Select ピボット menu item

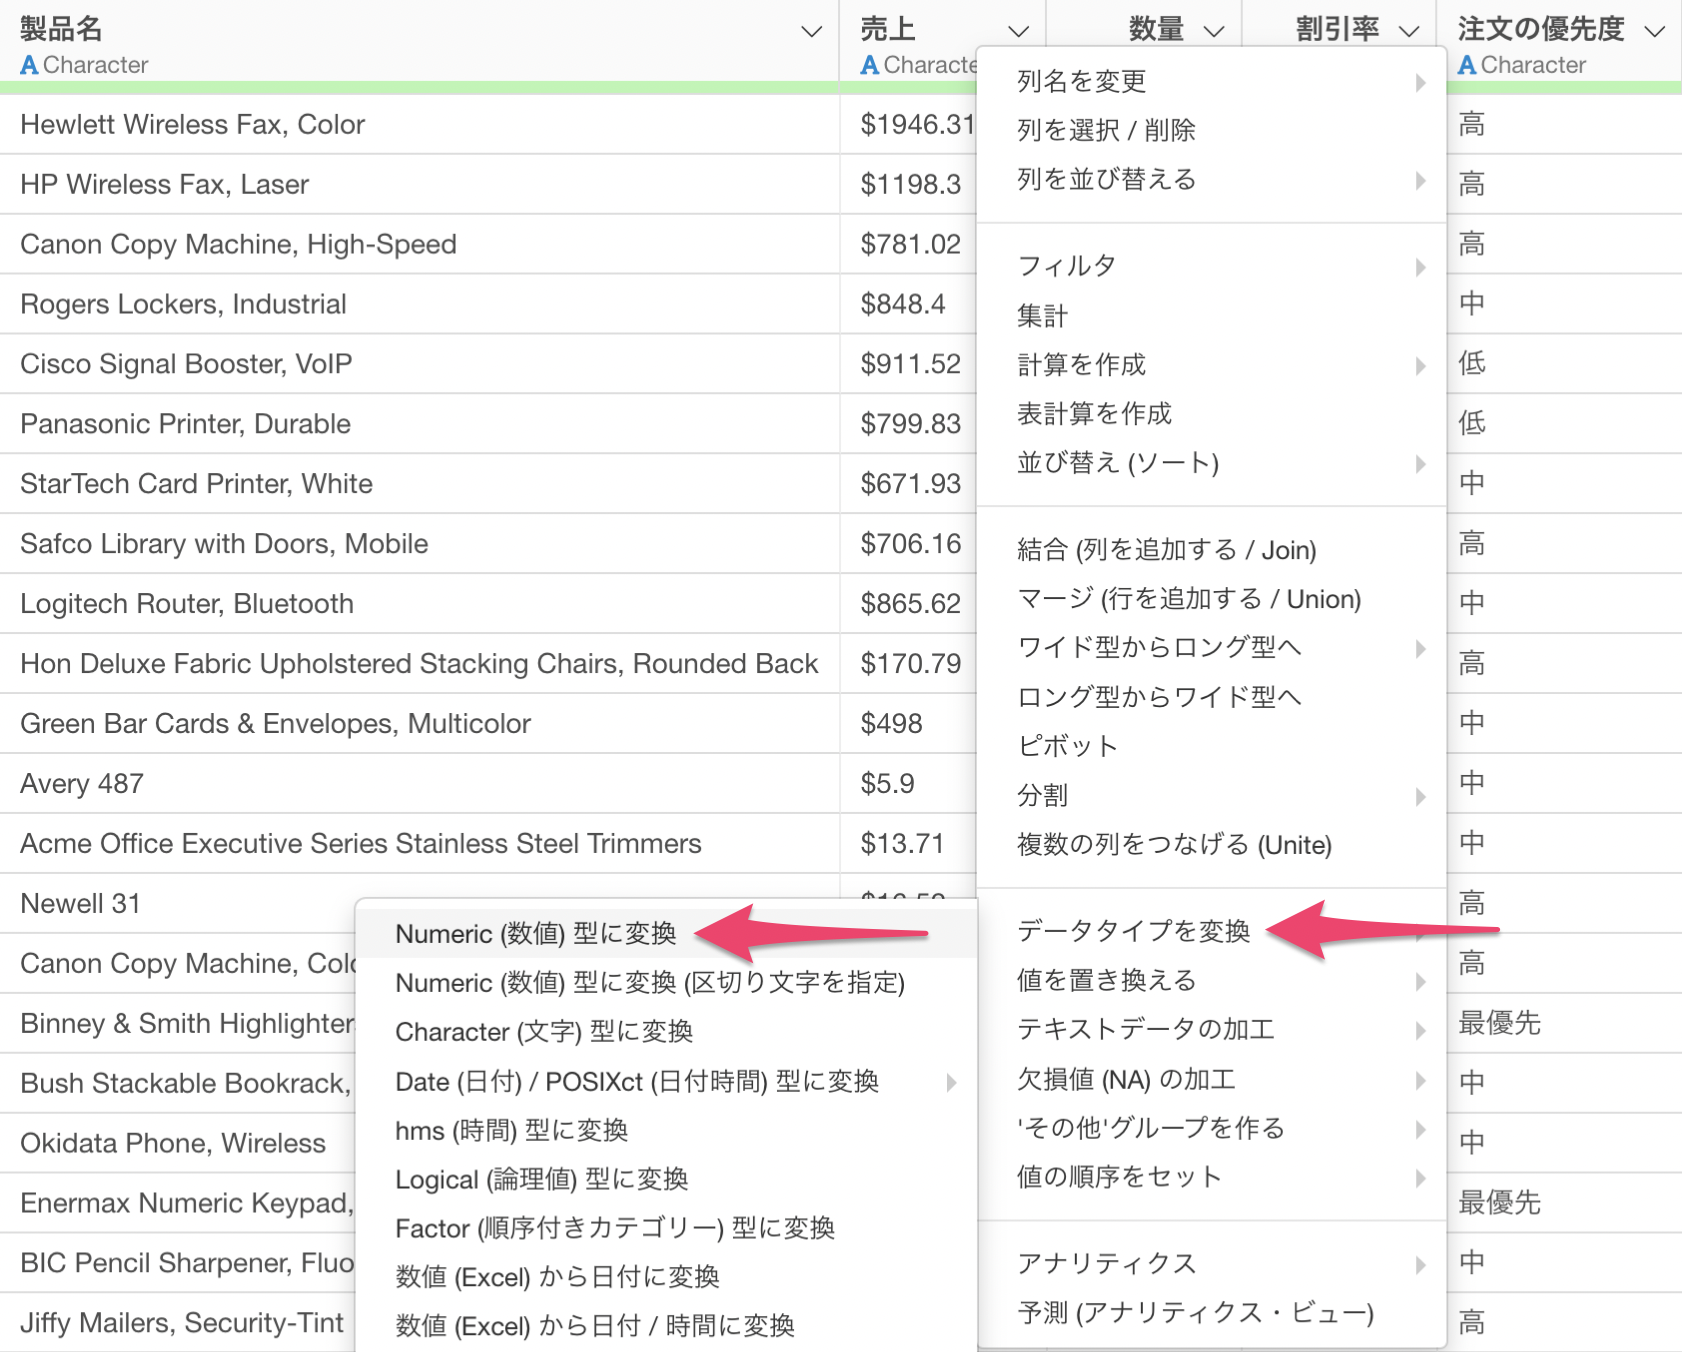pos(1066,746)
